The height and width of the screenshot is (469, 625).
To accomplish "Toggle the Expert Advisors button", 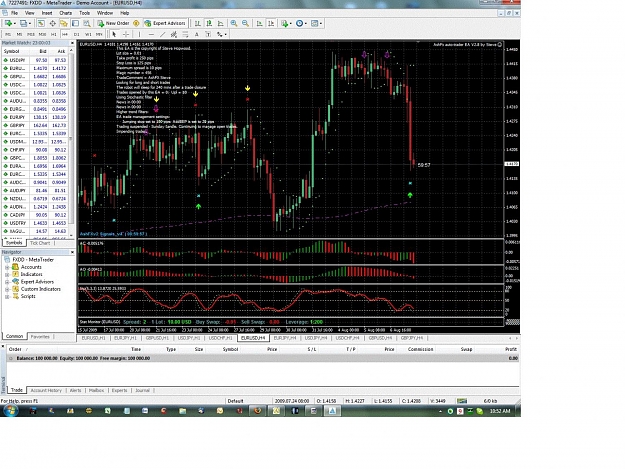I will click(165, 24).
